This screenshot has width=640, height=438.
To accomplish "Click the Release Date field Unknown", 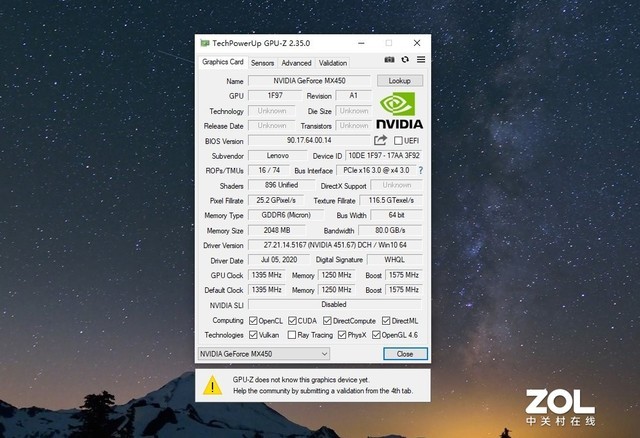I will [x=272, y=126].
